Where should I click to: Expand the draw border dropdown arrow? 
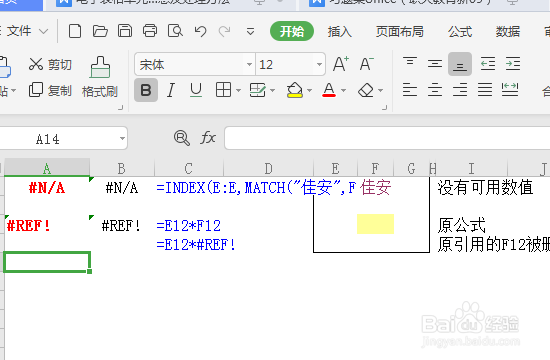click(x=273, y=91)
